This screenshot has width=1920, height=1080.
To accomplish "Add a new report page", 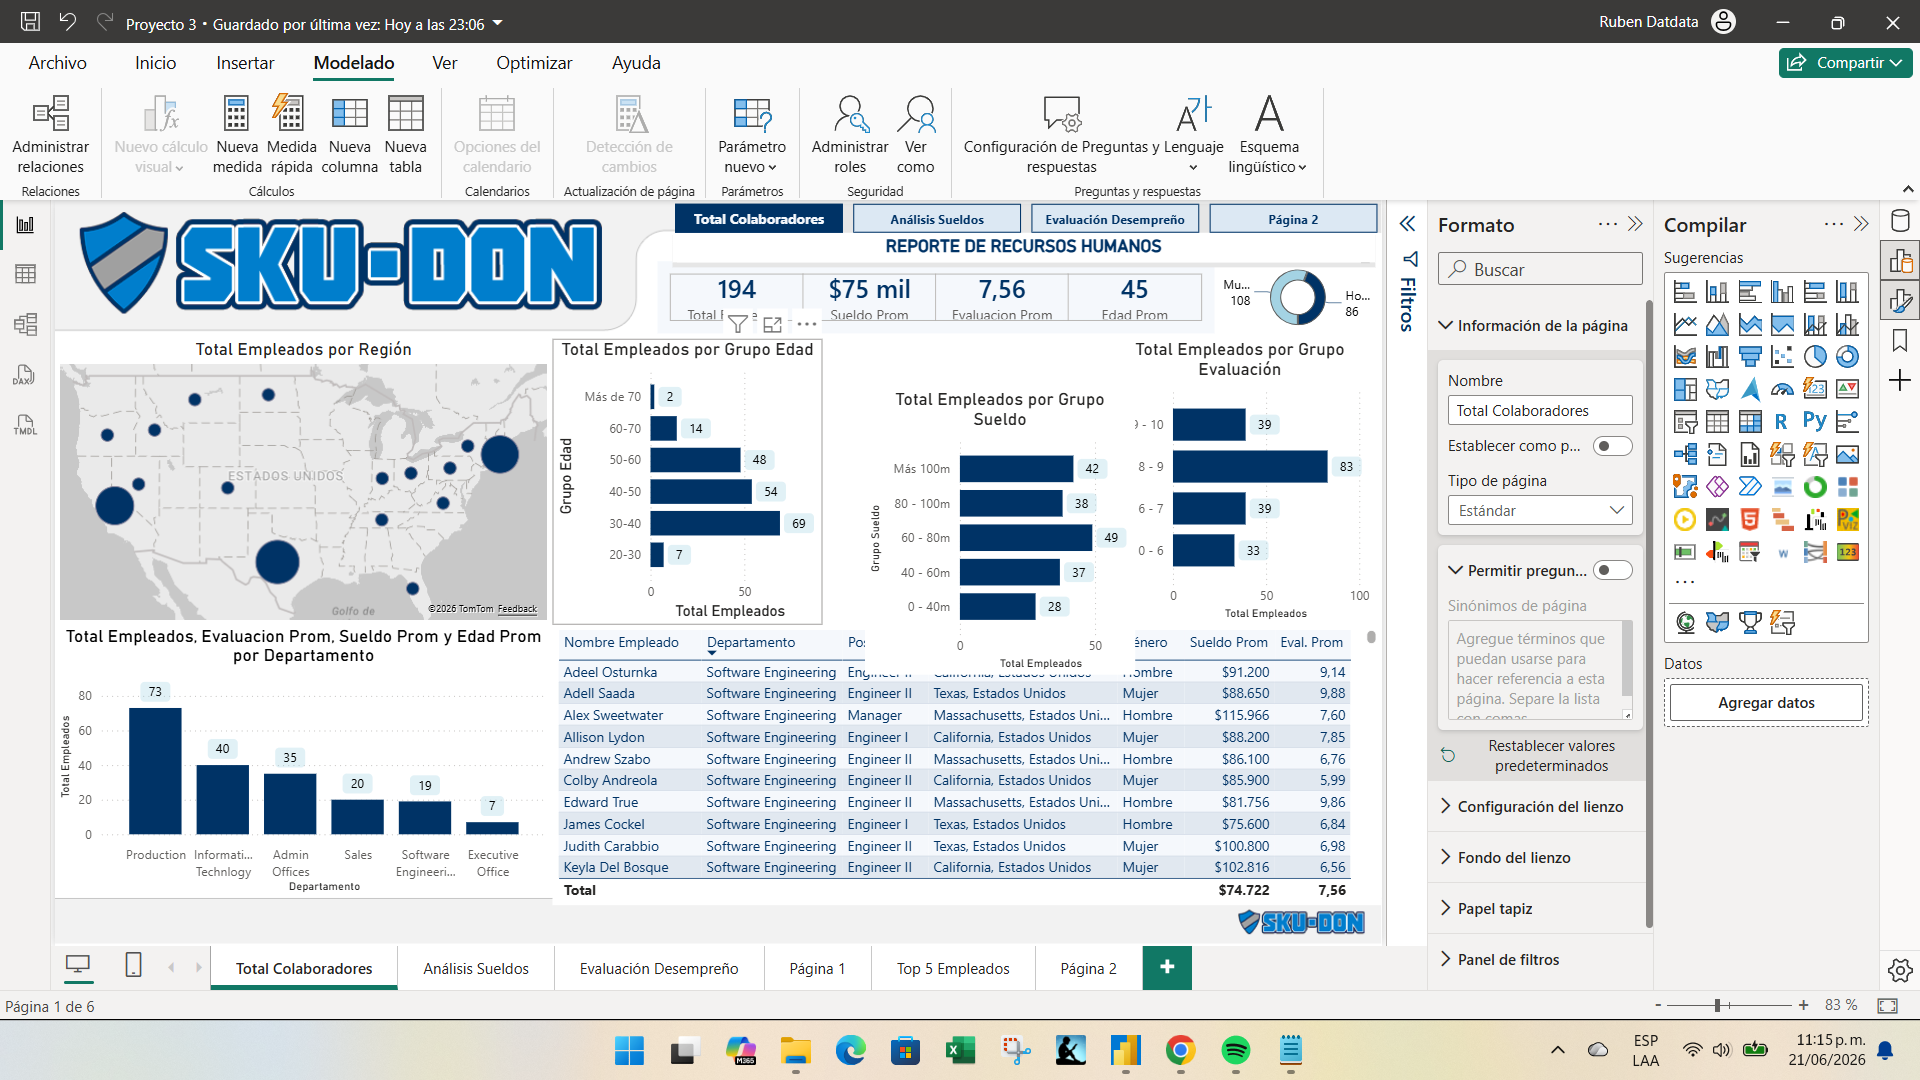I will click(1167, 968).
